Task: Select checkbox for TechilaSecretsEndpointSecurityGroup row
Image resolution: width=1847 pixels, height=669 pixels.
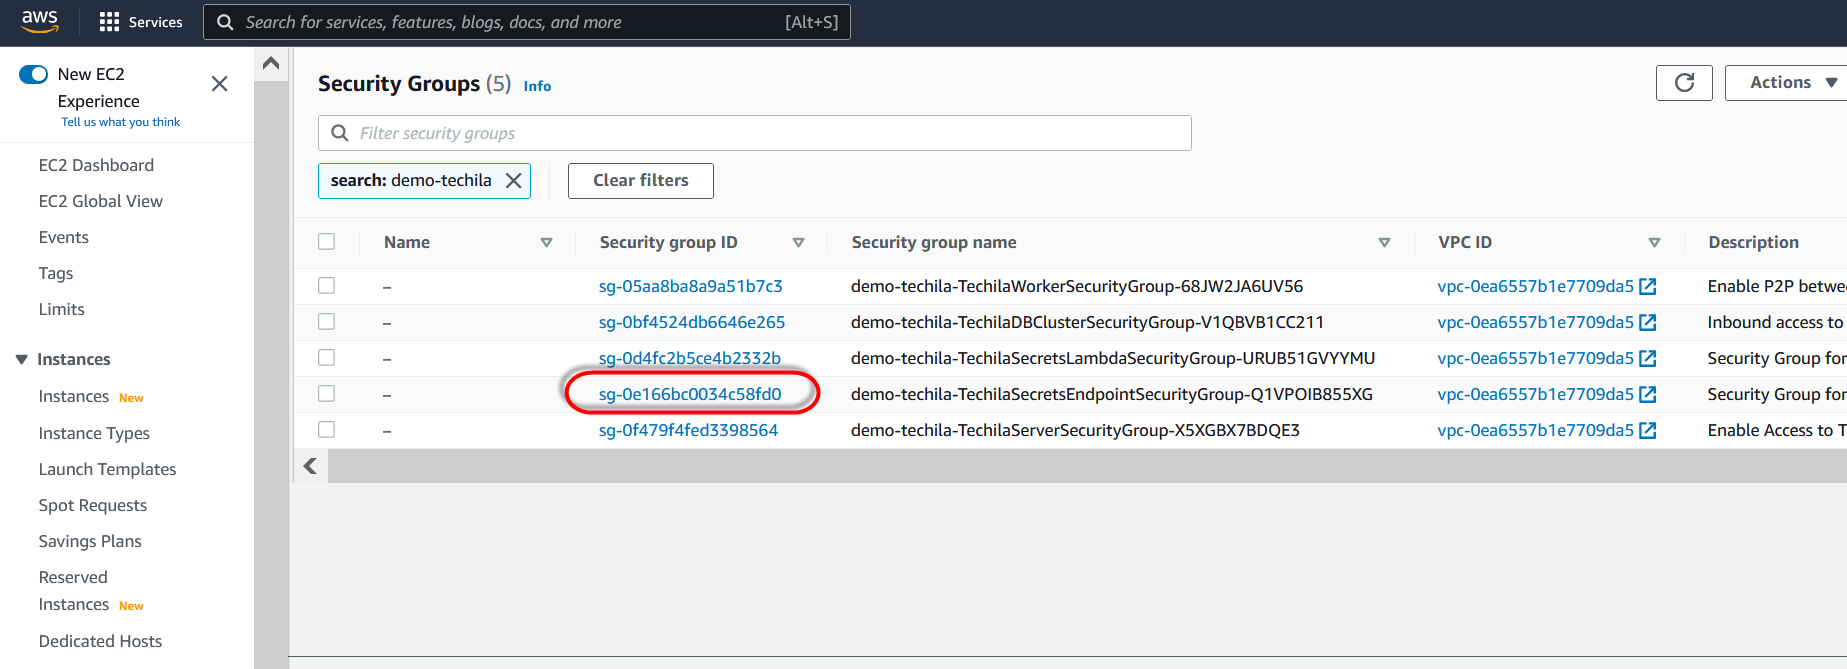Action: click(x=326, y=394)
